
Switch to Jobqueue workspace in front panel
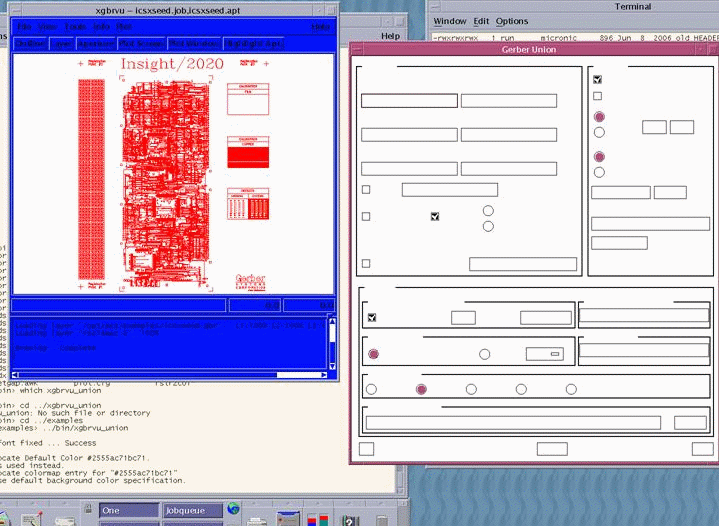pos(193,510)
